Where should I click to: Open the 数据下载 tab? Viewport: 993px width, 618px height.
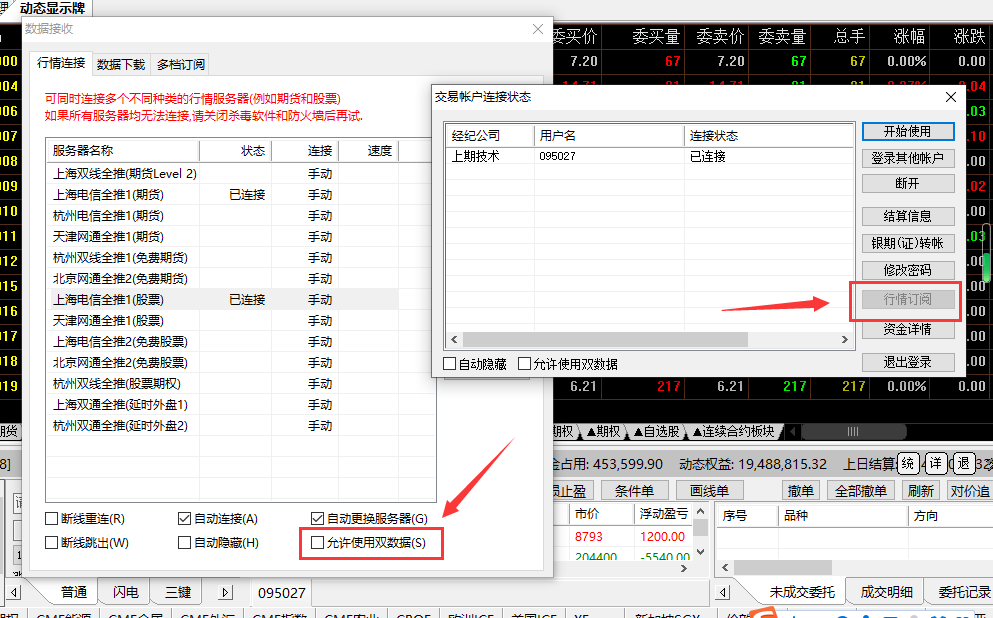(x=120, y=65)
